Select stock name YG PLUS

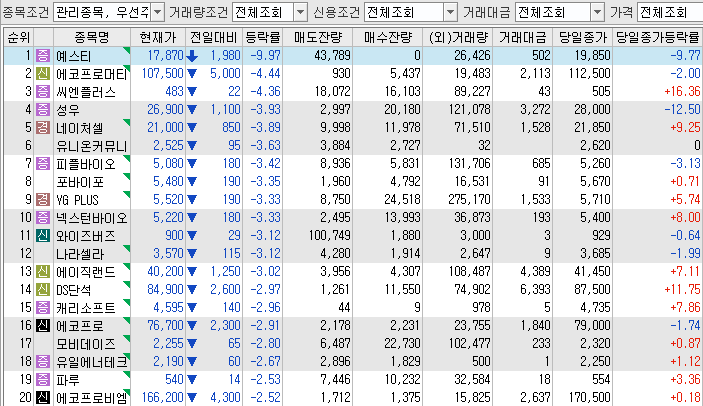tap(77, 200)
